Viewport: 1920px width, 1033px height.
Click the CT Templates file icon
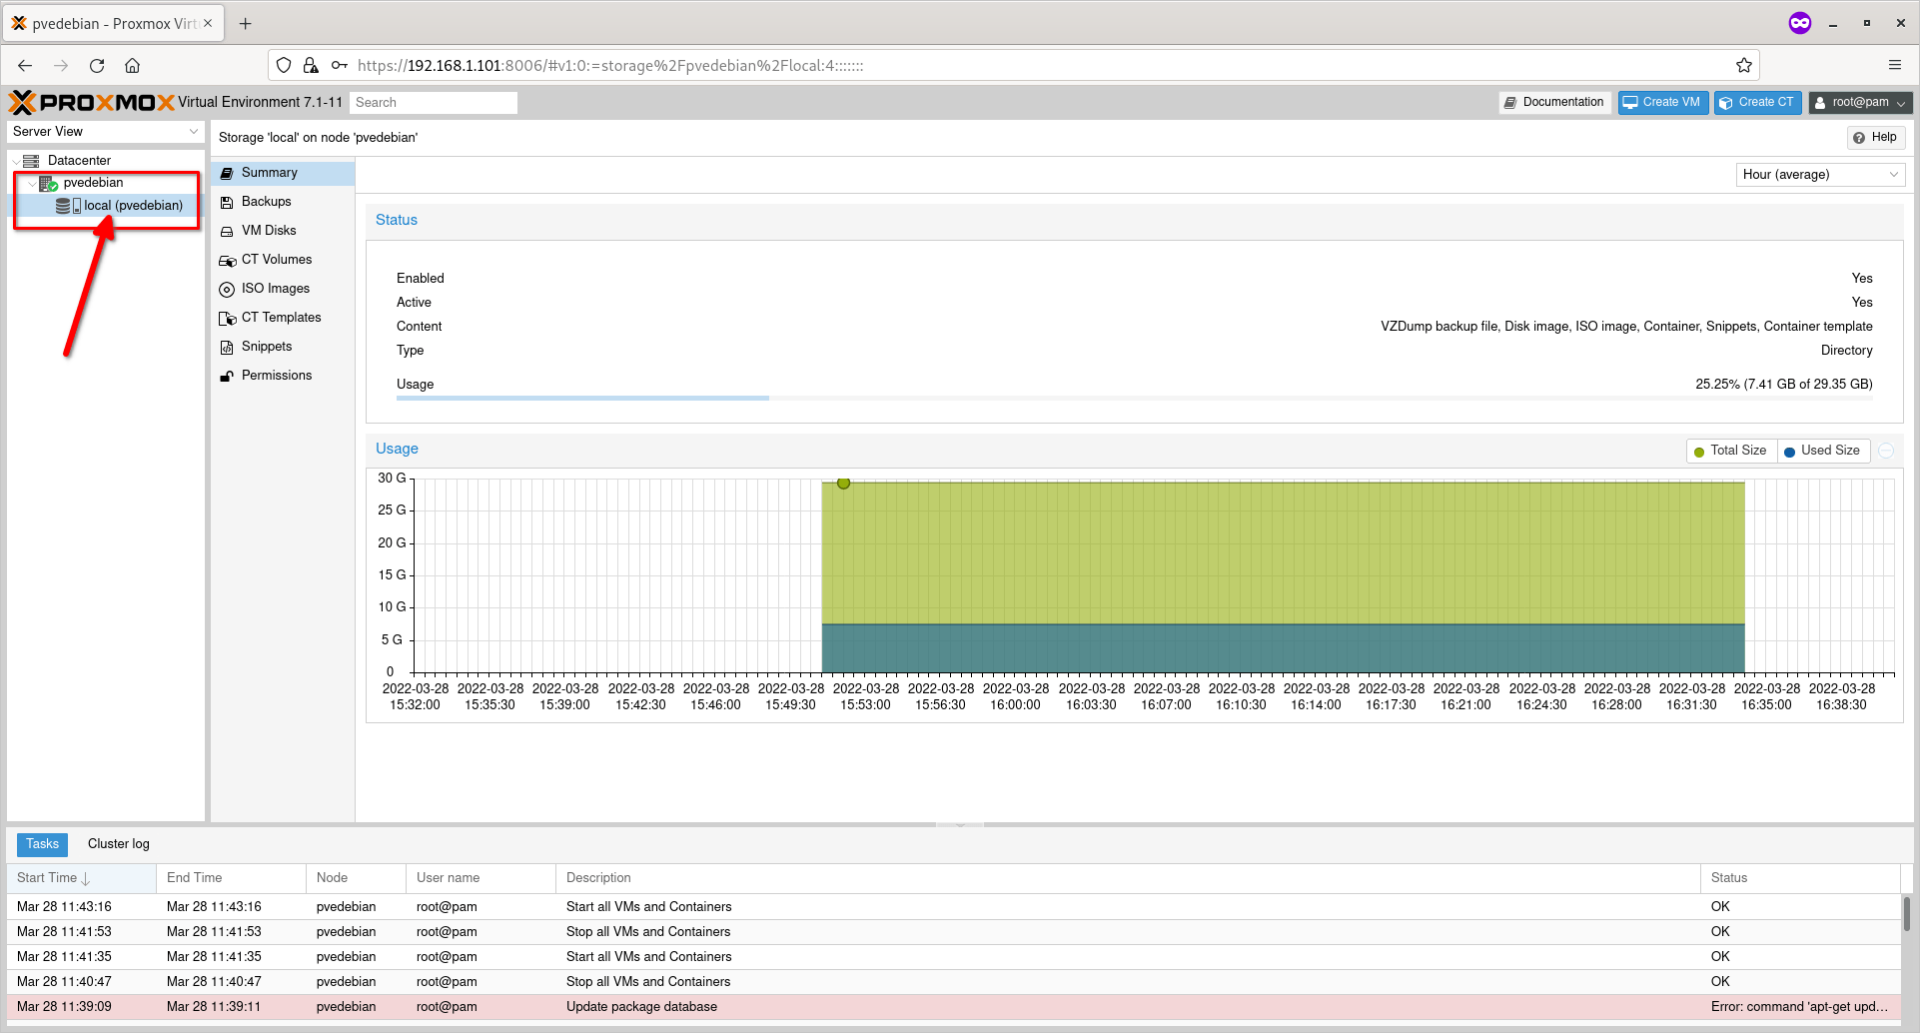tap(227, 318)
